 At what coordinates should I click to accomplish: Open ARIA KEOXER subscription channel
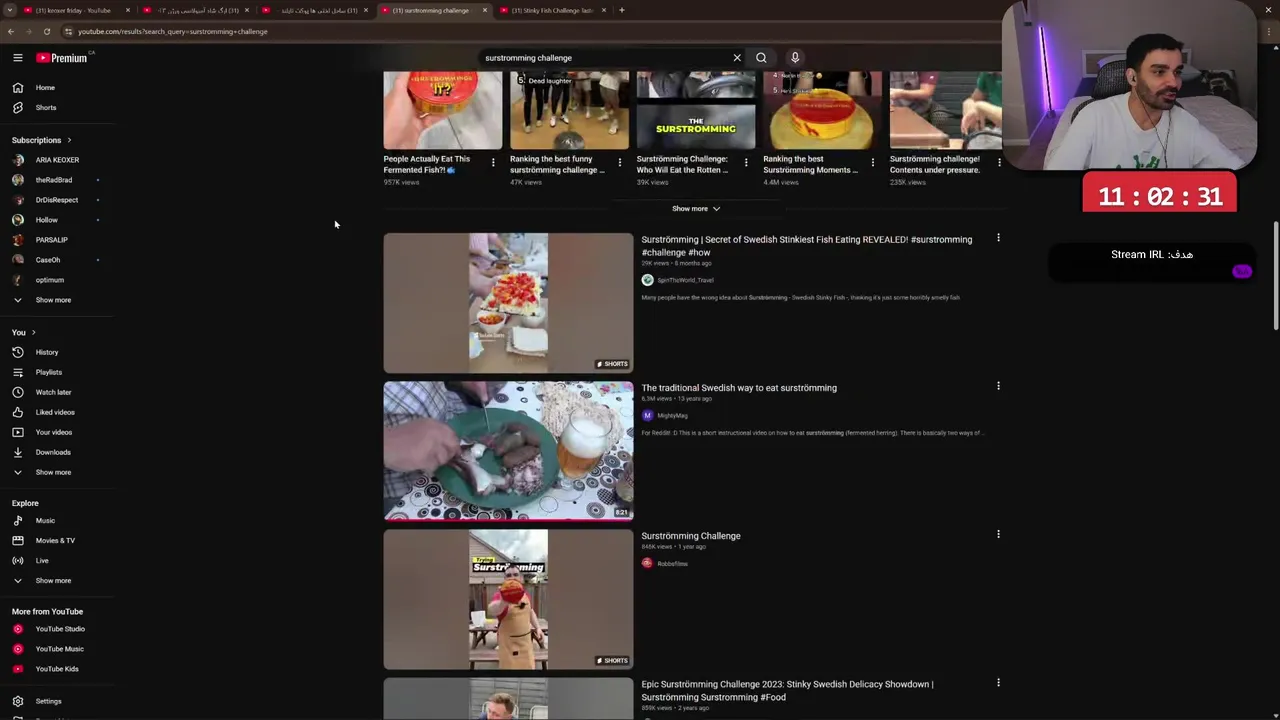coord(56,160)
